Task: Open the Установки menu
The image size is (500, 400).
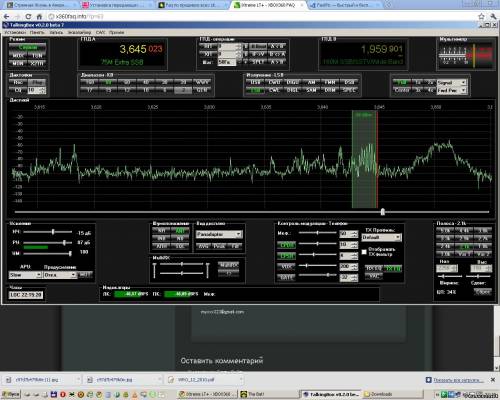Action: (x=15, y=32)
